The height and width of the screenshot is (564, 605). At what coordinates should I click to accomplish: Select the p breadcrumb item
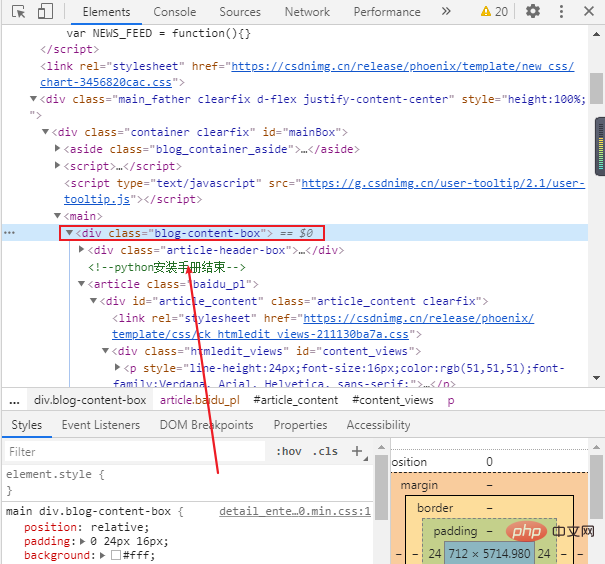tap(451, 401)
